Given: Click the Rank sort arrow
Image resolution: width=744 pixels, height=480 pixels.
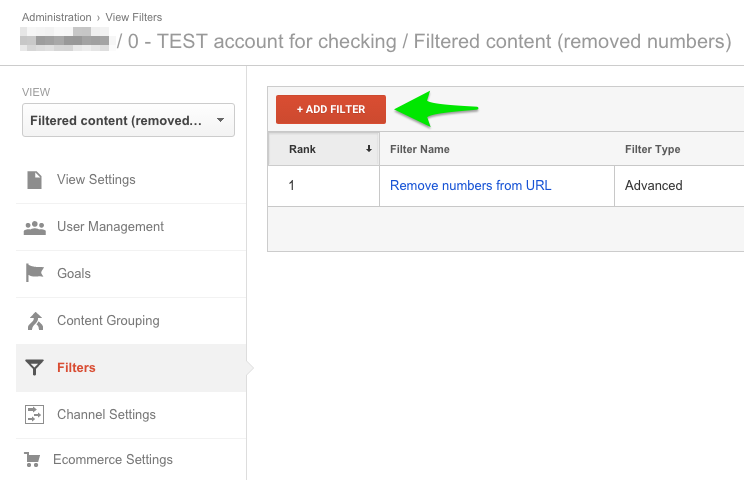Looking at the screenshot, I should coord(369,149).
